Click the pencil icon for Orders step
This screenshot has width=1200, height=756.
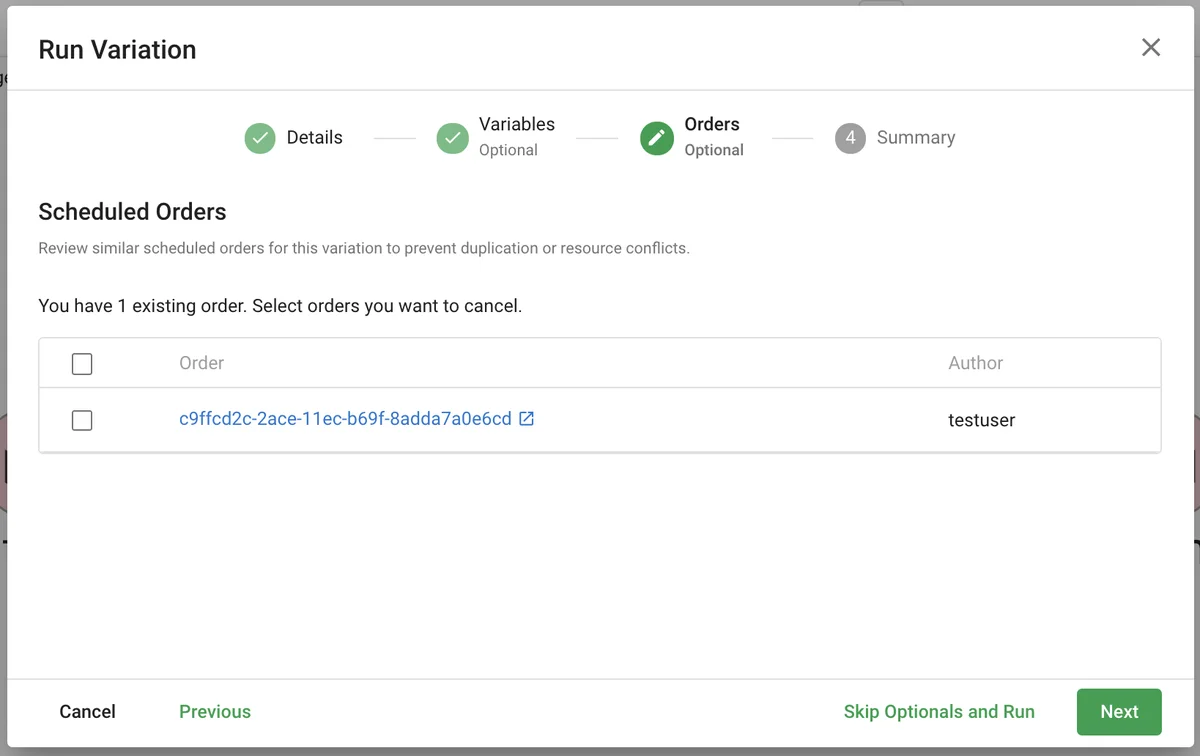pos(656,138)
